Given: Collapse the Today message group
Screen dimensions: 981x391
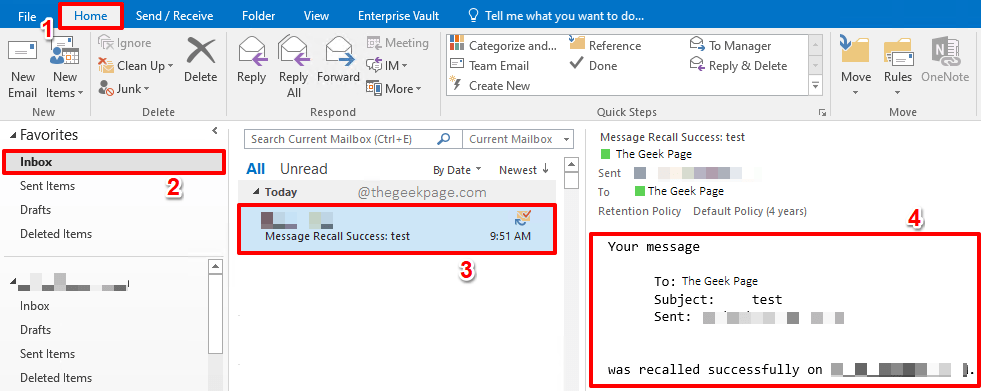Looking at the screenshot, I should click(255, 193).
